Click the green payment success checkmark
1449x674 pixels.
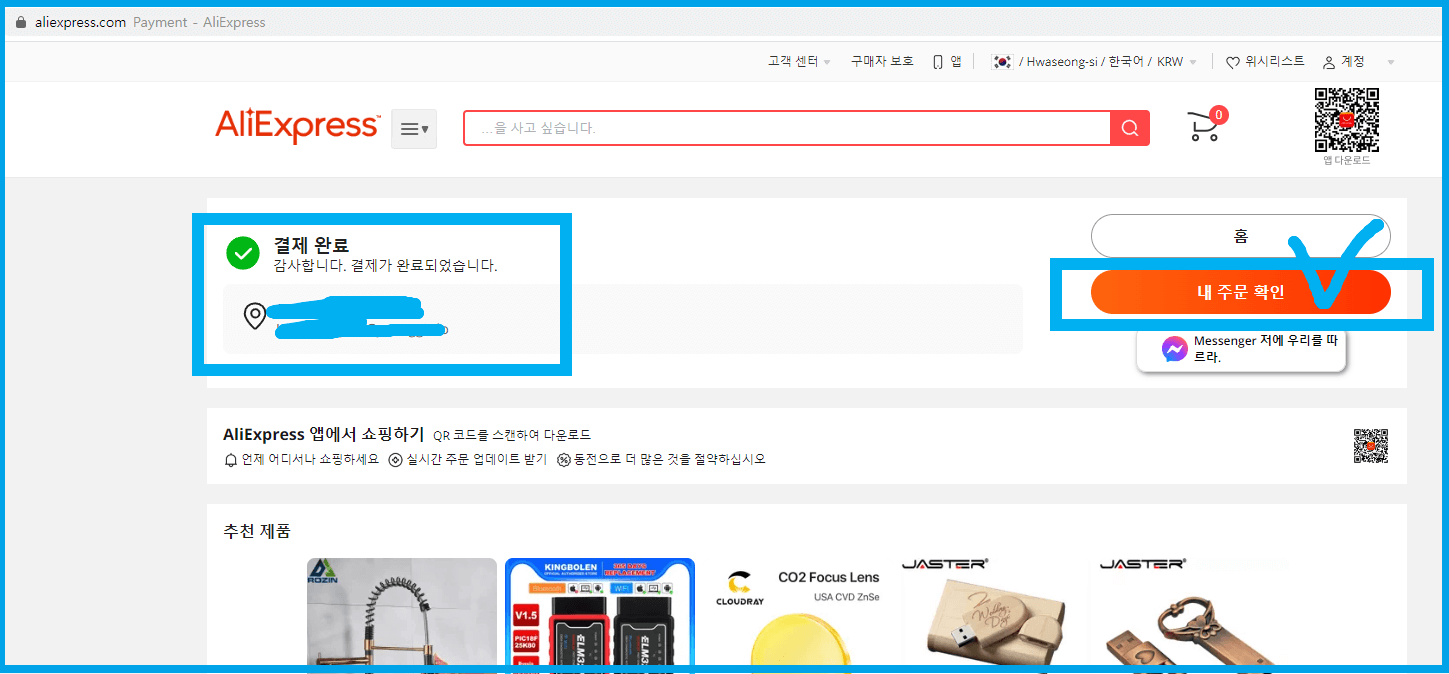point(243,253)
